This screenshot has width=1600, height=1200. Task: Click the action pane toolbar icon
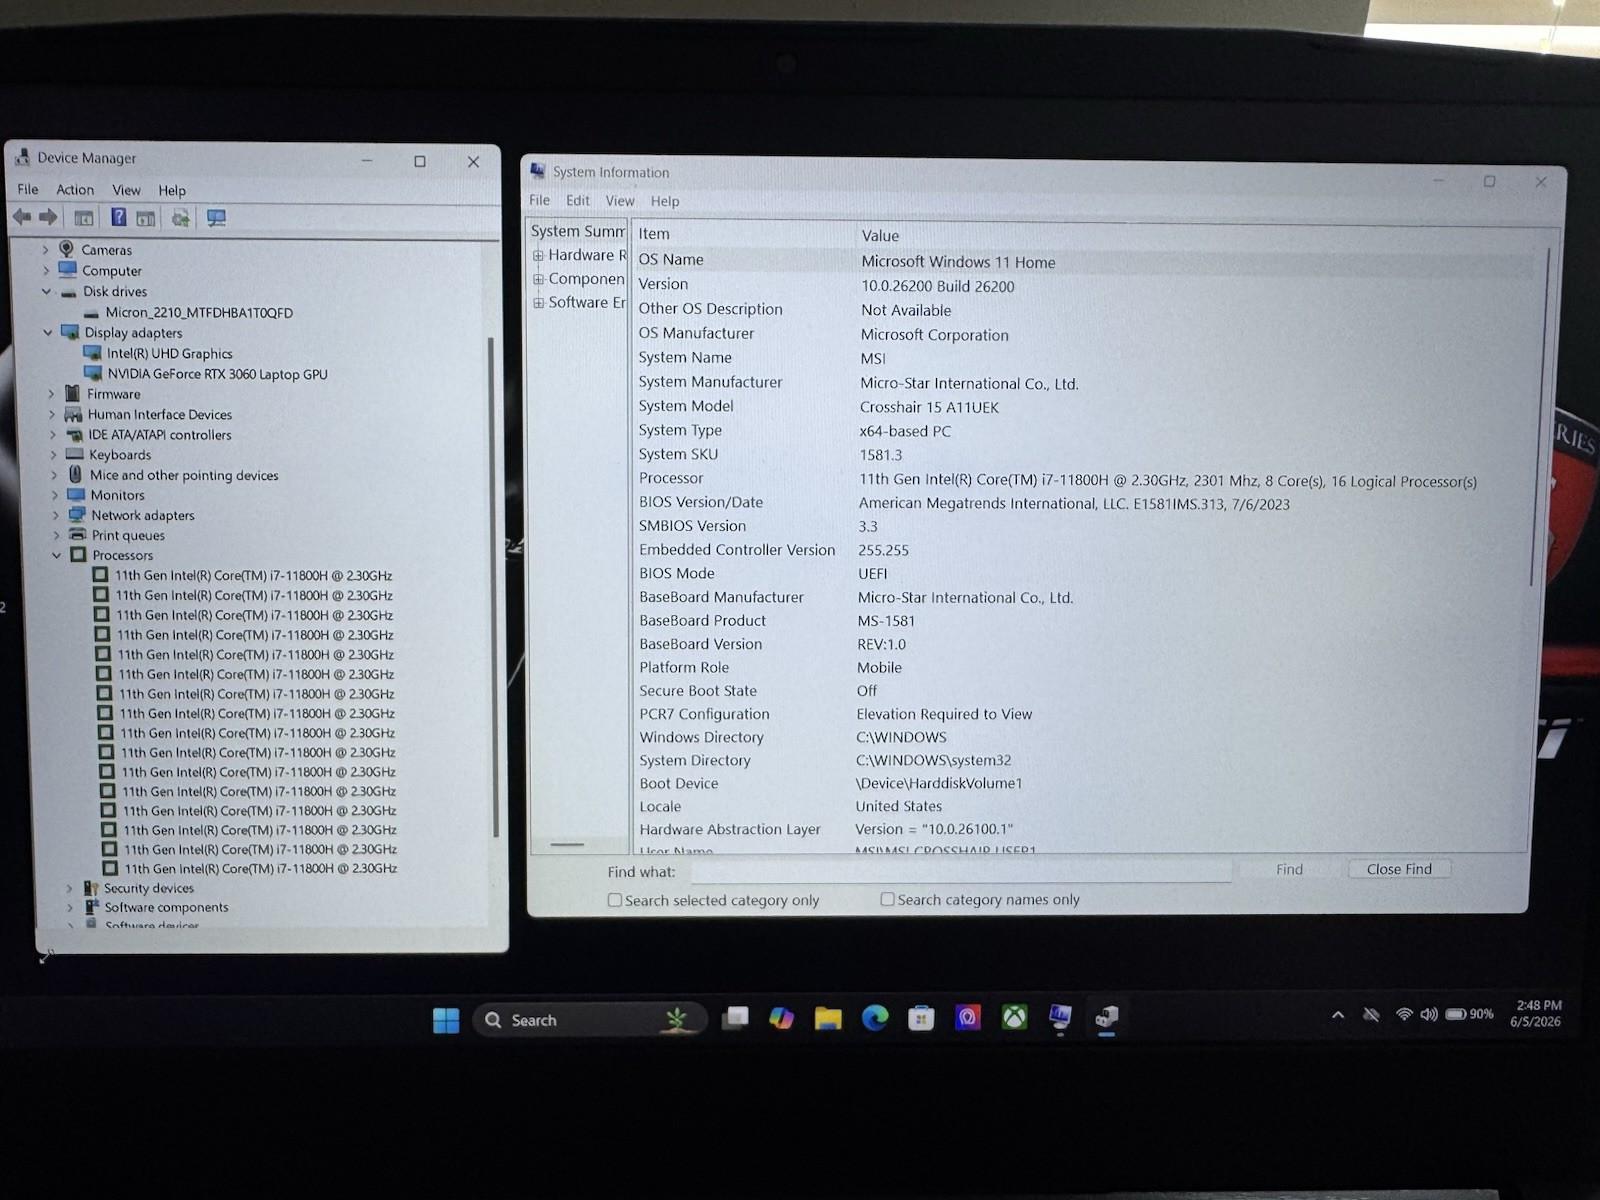pos(146,218)
